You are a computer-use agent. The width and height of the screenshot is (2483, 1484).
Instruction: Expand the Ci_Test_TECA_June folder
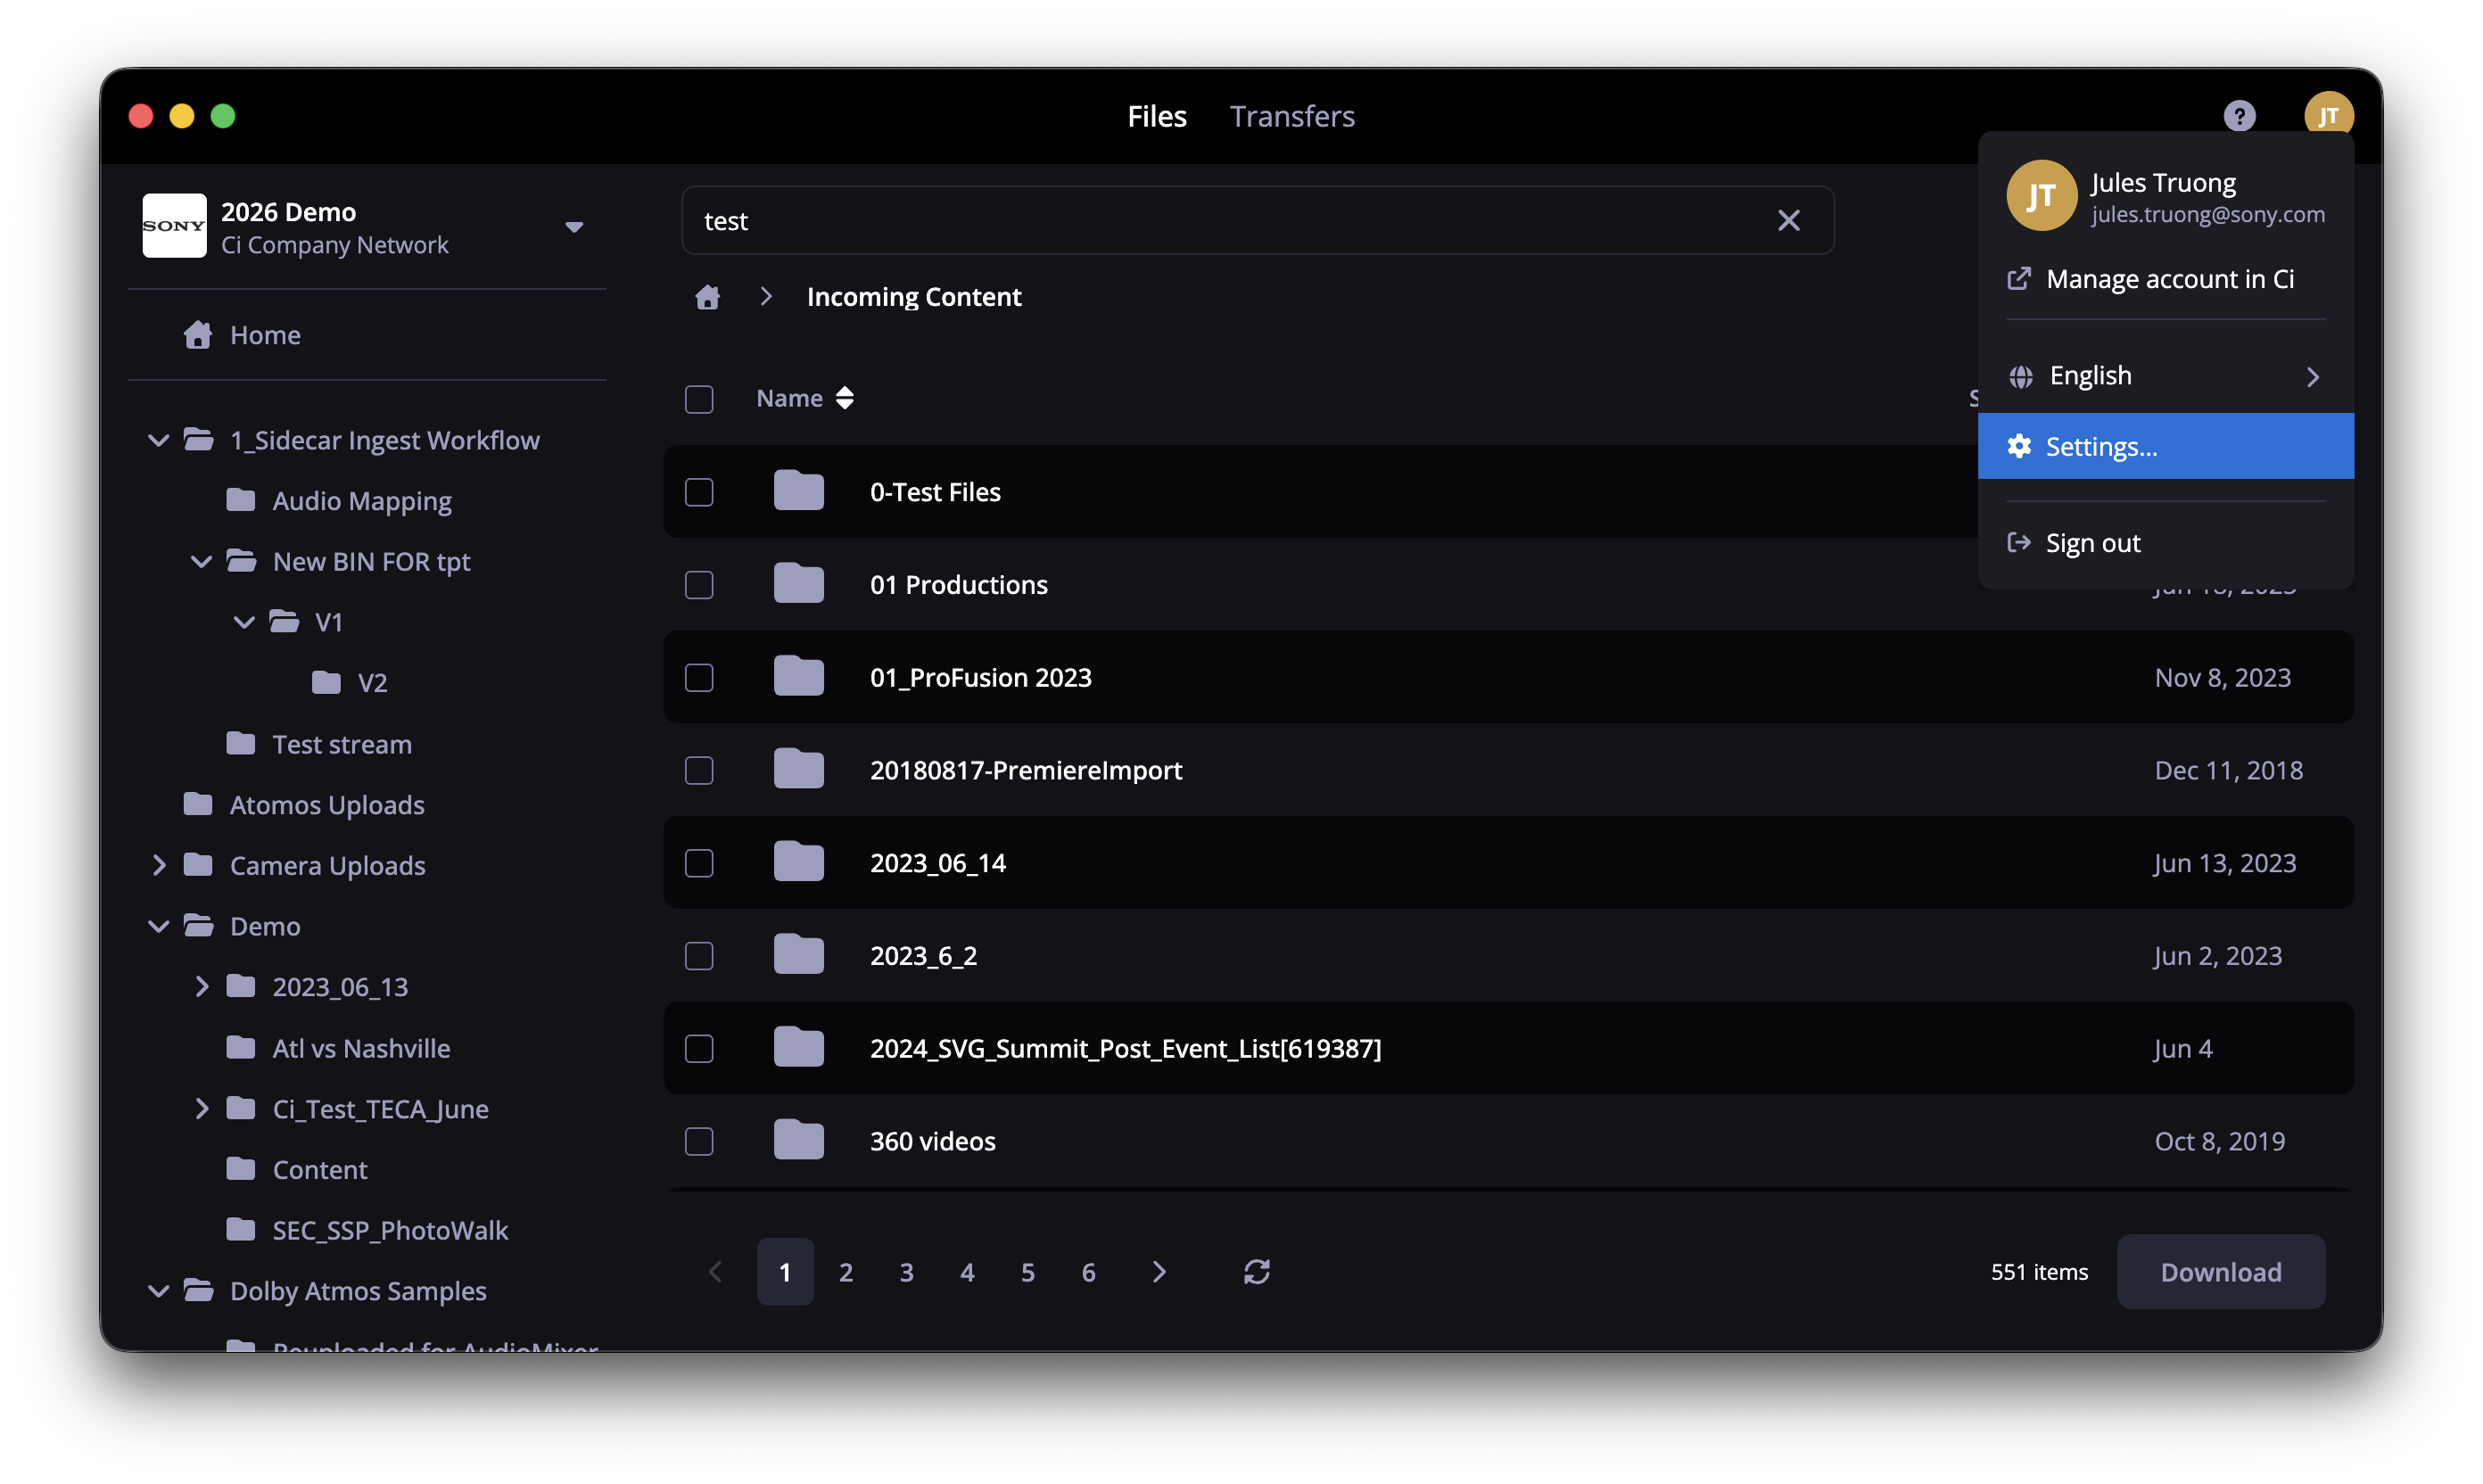tap(201, 1108)
